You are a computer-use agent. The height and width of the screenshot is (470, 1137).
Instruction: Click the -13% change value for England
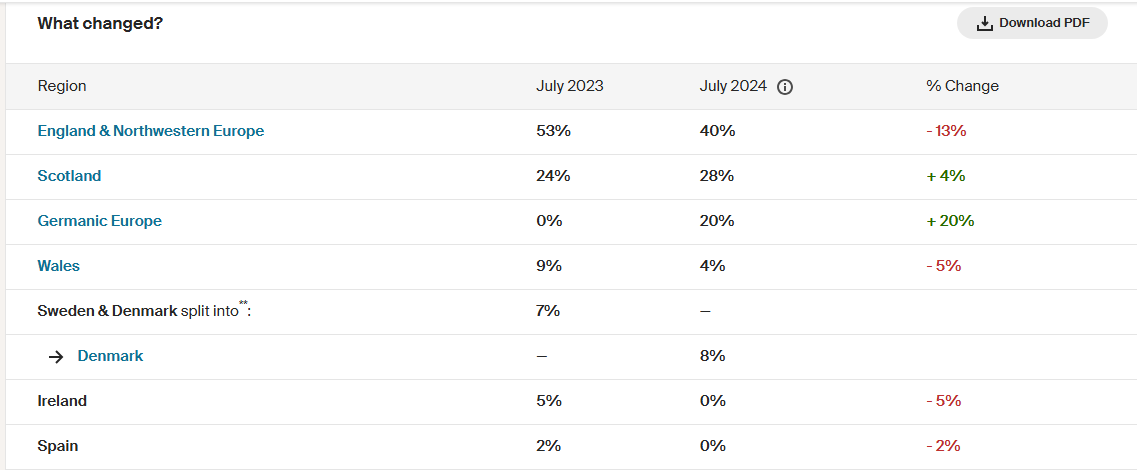point(946,131)
